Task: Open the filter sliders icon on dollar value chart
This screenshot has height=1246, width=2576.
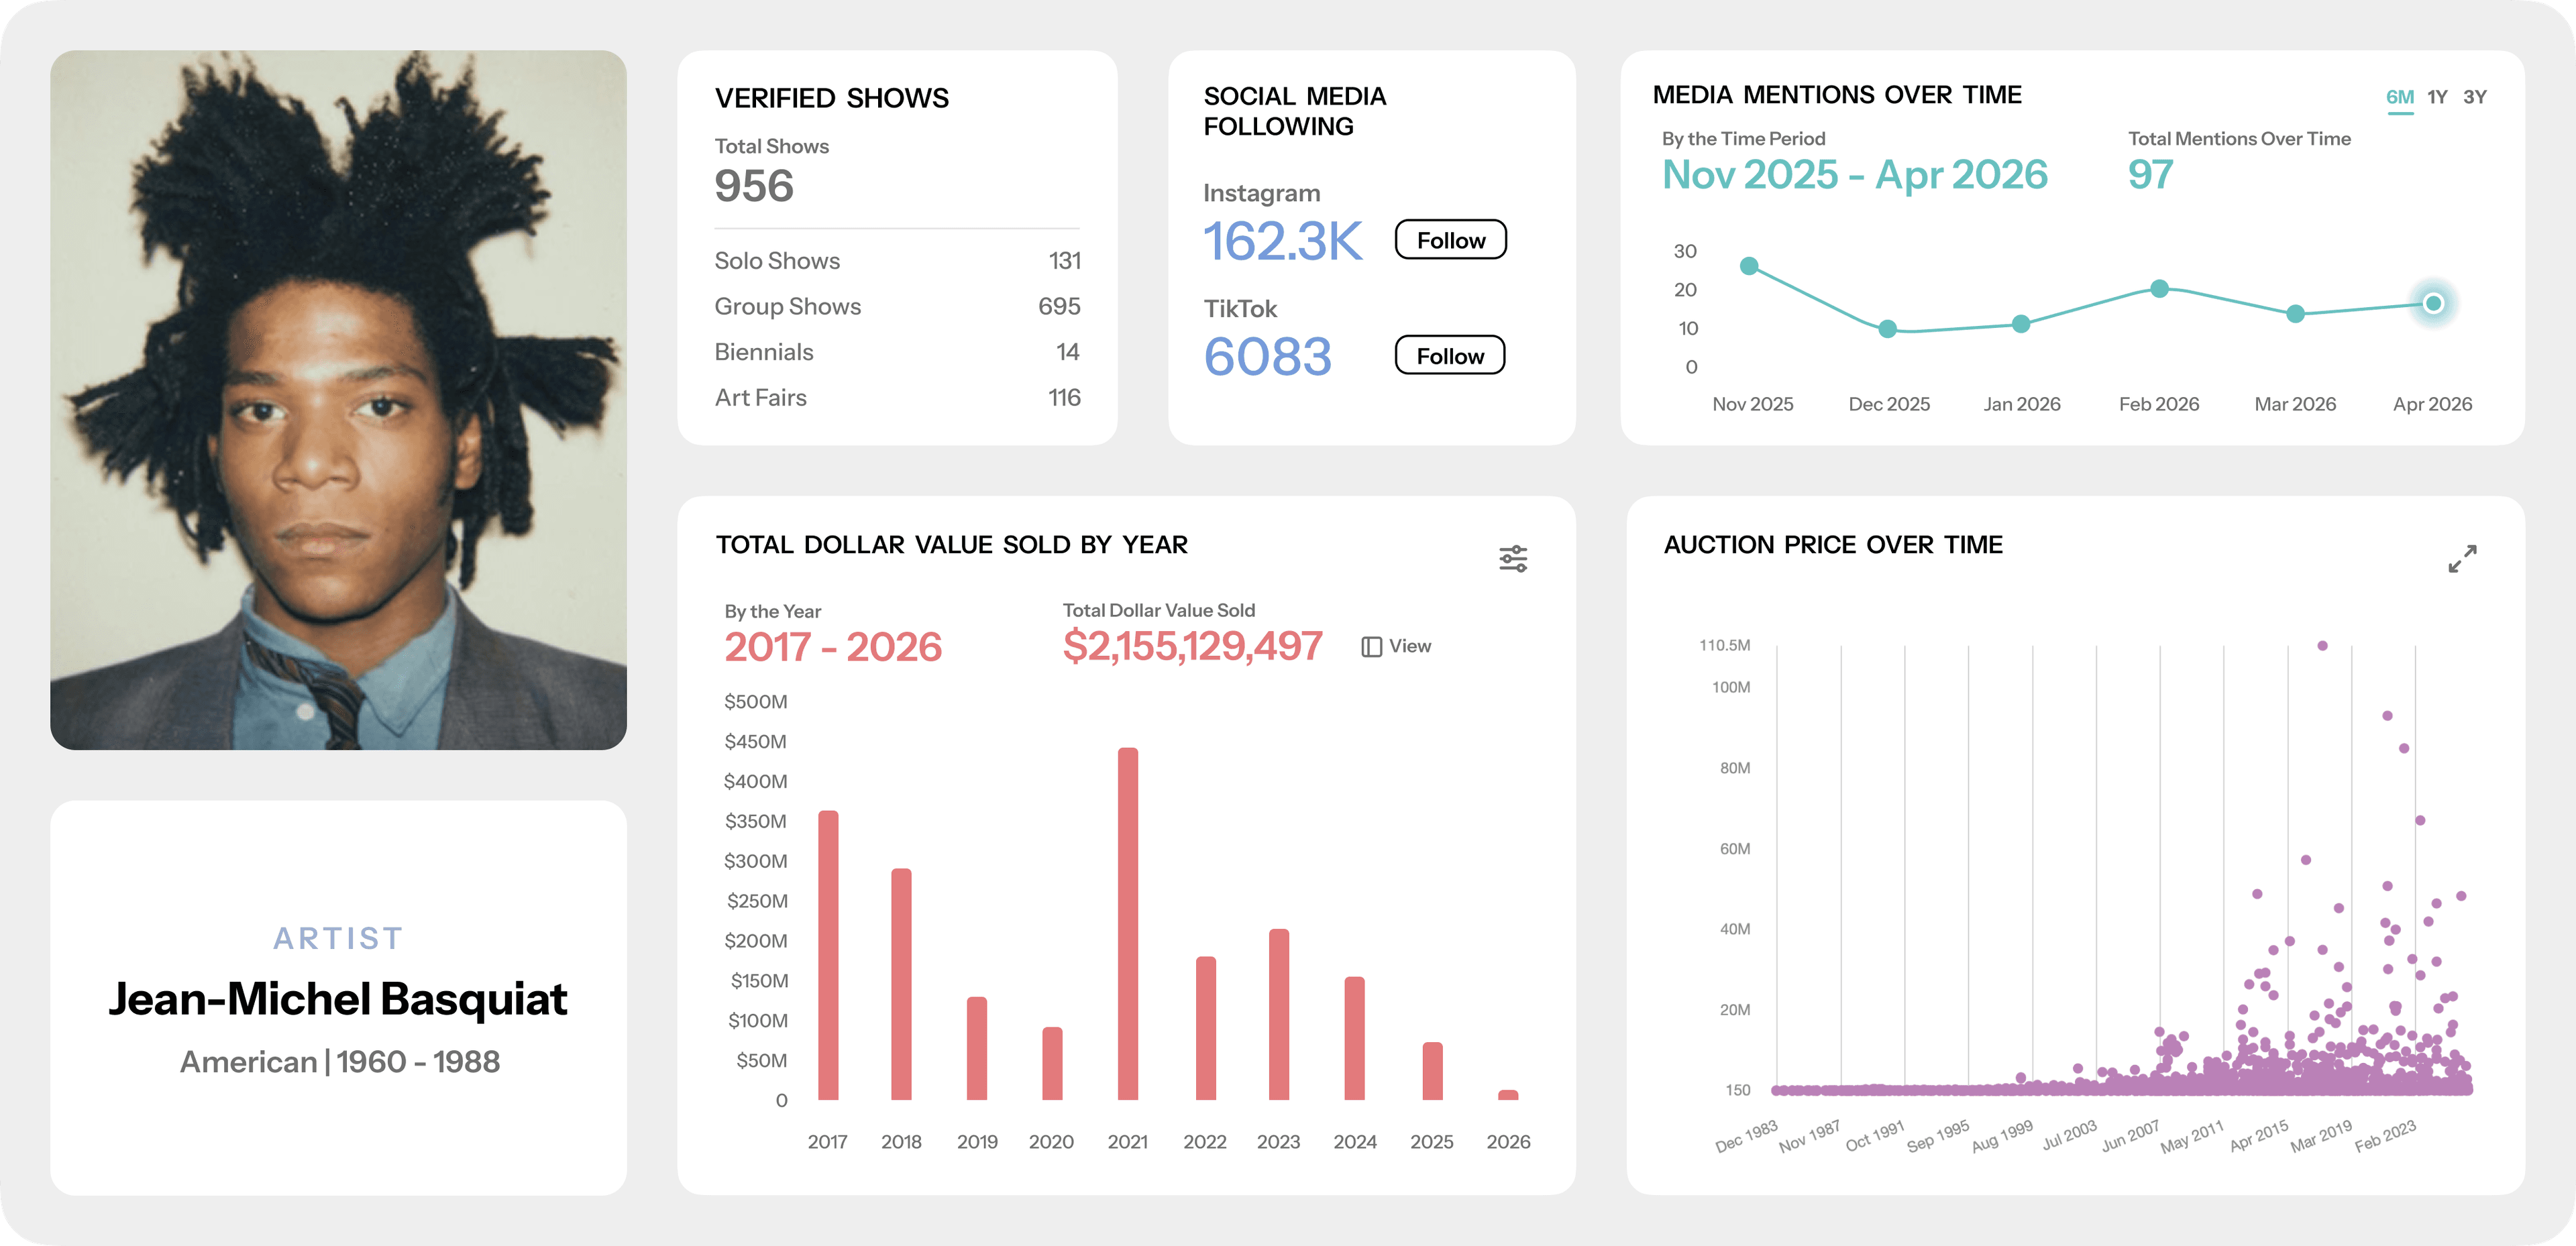Action: (1513, 559)
